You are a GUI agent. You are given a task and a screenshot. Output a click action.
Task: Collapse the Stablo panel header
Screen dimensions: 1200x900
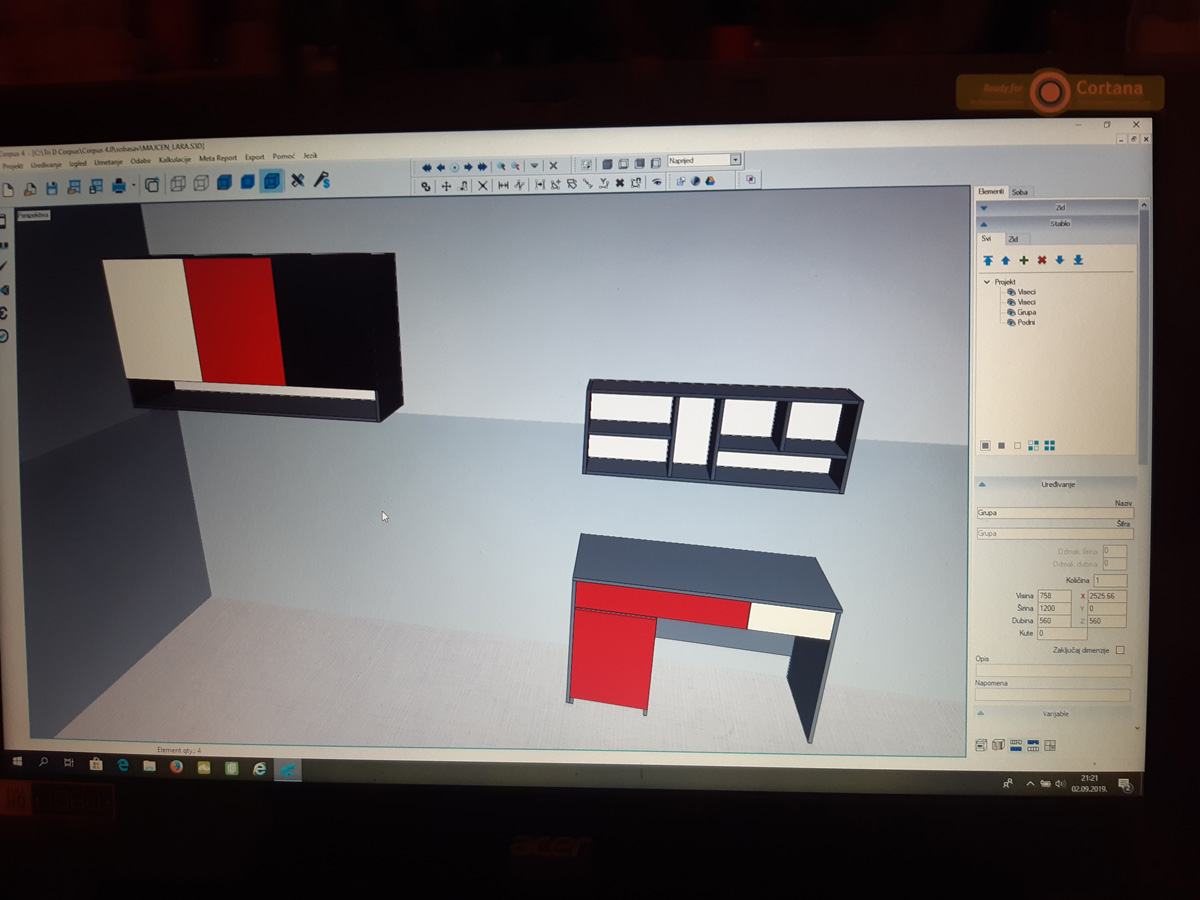[x=1057, y=224]
